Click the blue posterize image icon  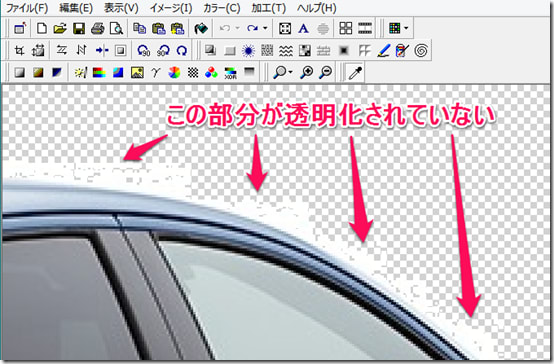[x=118, y=72]
